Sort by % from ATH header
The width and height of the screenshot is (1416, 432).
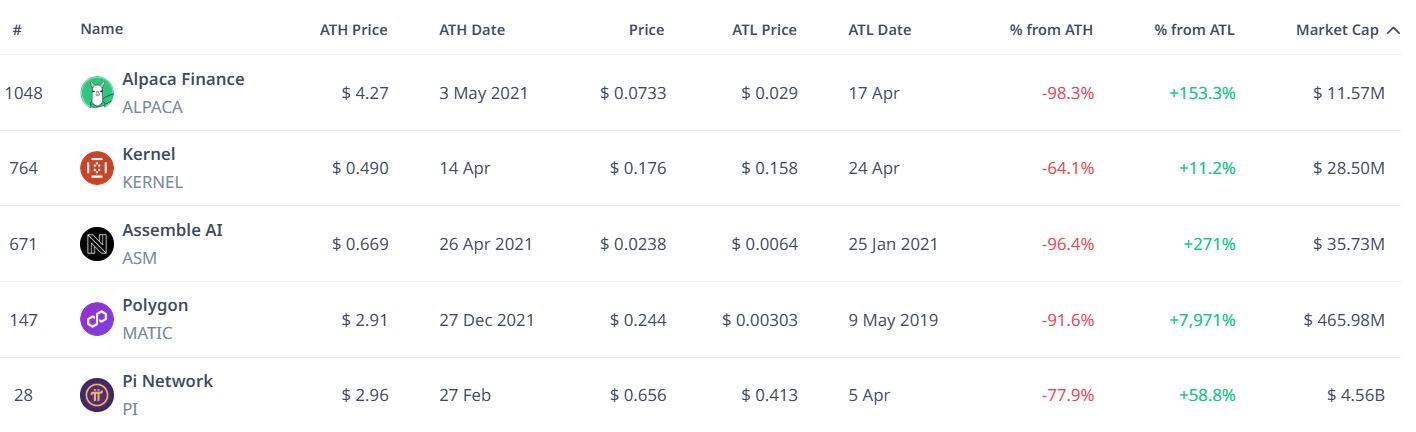click(x=1051, y=30)
